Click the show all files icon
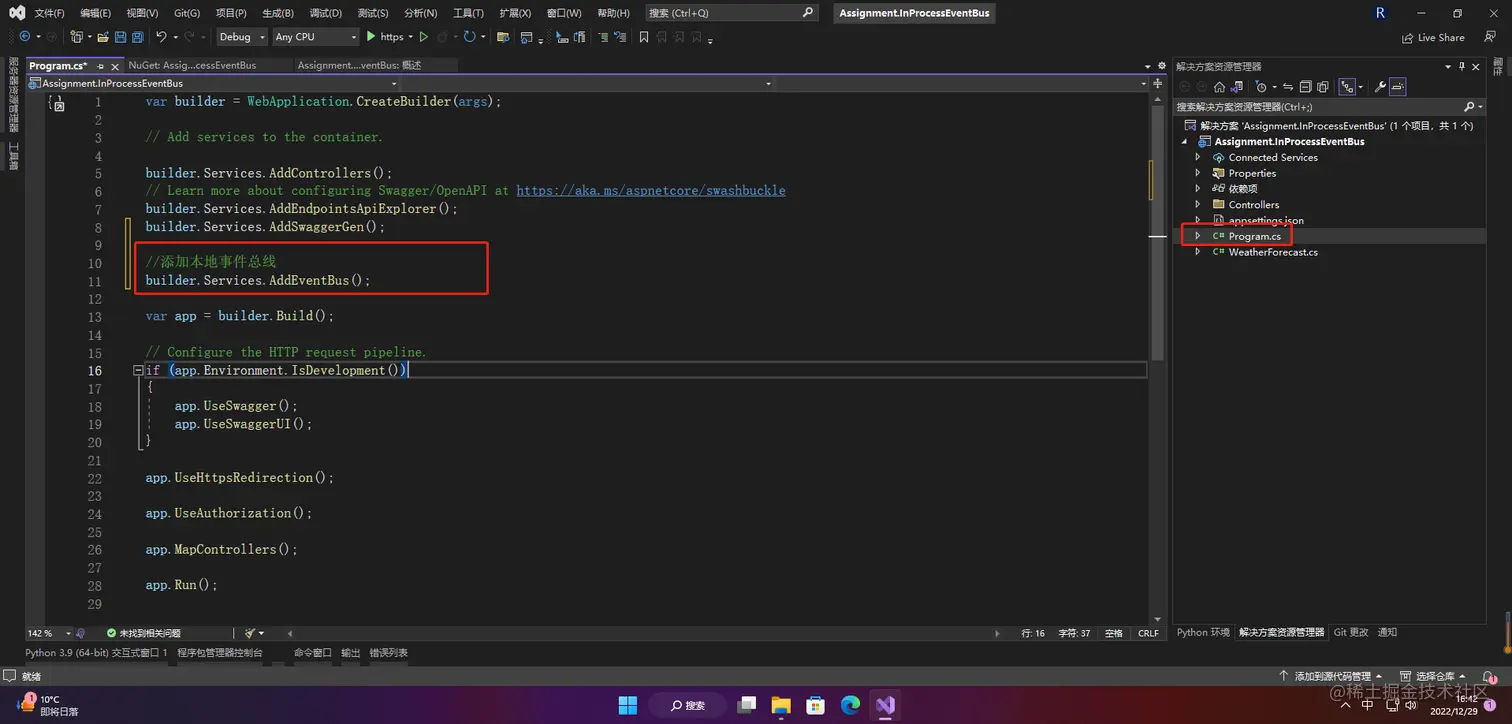 (1323, 87)
